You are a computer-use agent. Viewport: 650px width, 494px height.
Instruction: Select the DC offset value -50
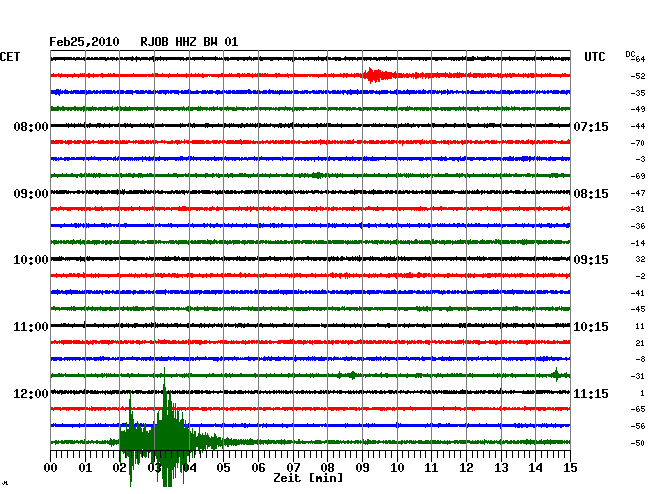pyautogui.click(x=638, y=443)
